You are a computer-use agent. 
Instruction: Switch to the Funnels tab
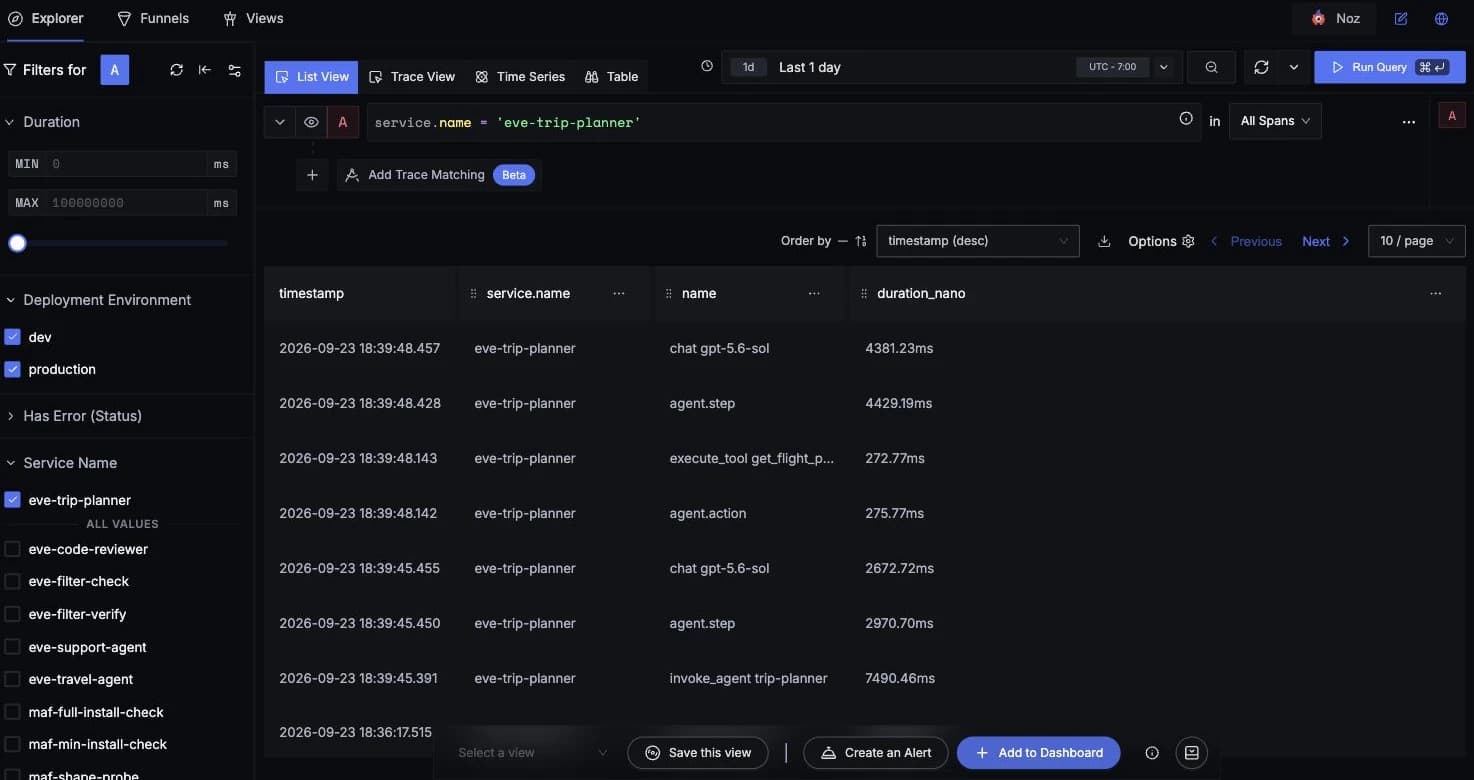(153, 18)
